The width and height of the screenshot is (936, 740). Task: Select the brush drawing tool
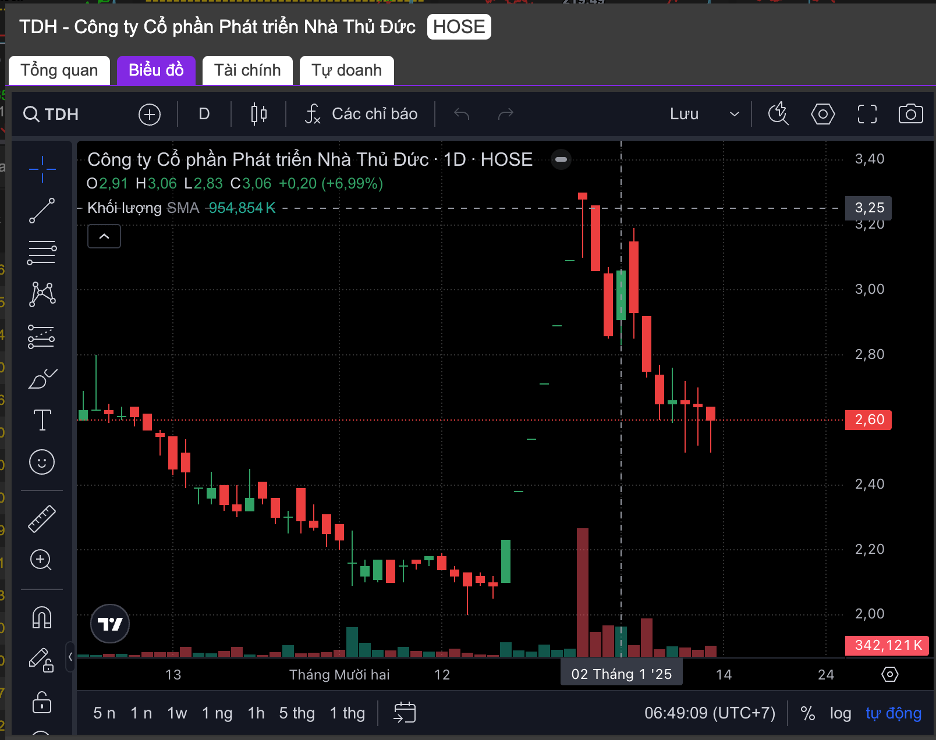(x=42, y=379)
